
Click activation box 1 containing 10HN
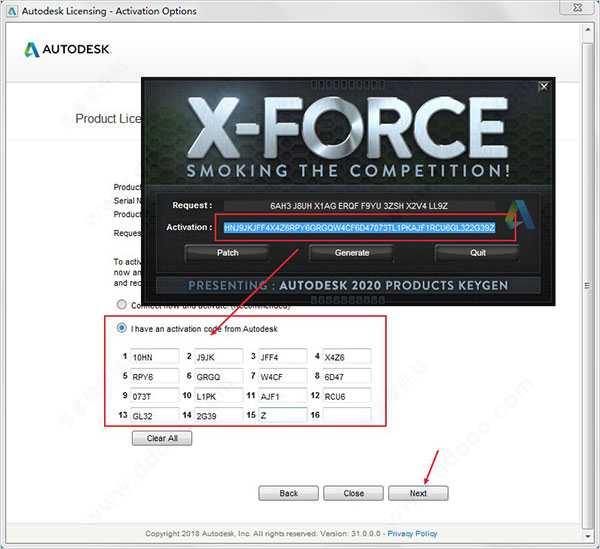pyautogui.click(x=155, y=356)
